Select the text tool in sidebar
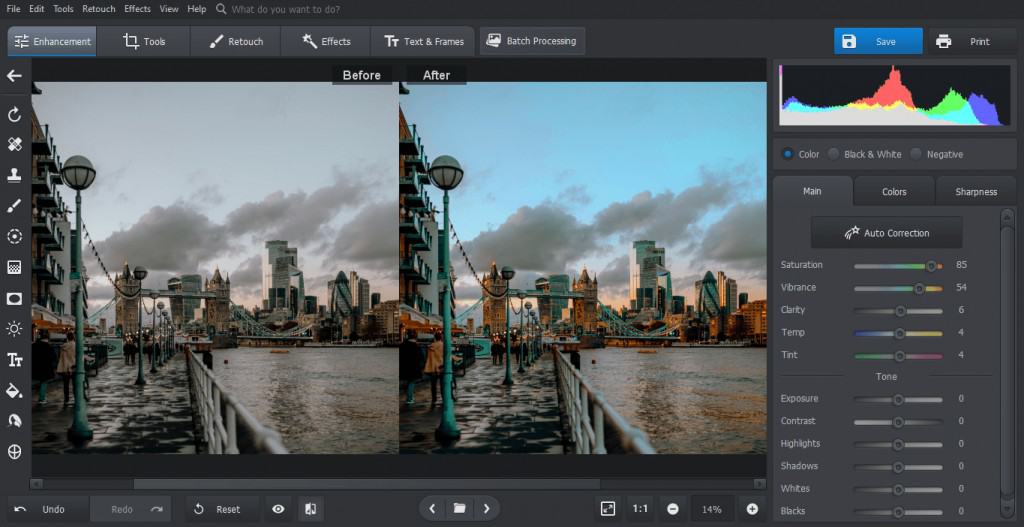Screen dimensions: 1024x527 [14, 360]
